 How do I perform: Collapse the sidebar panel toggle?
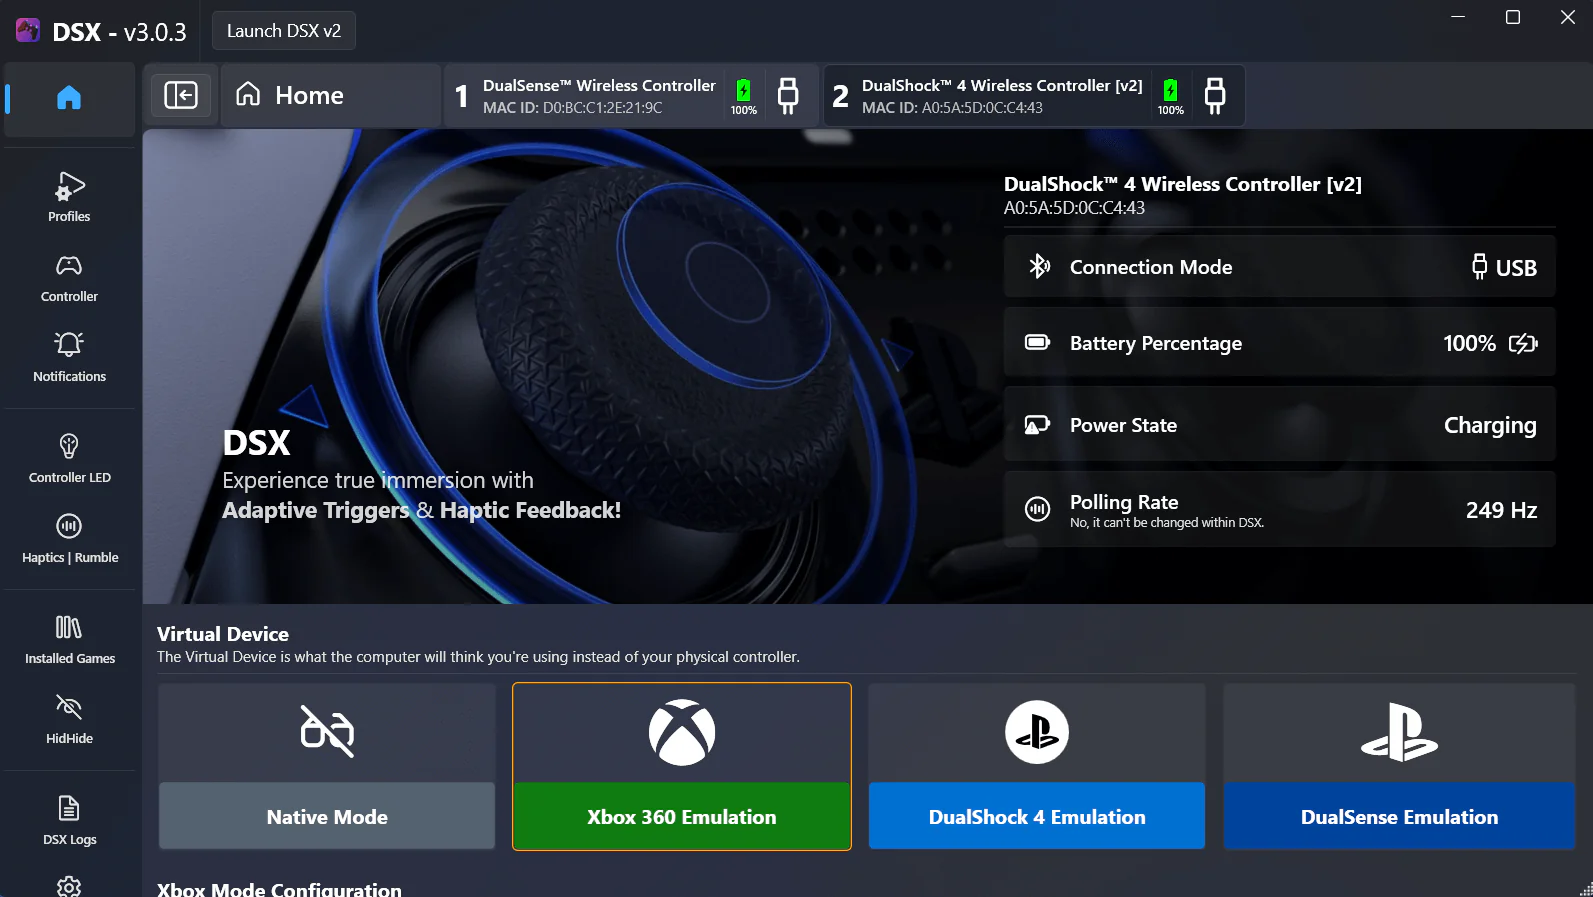click(x=181, y=95)
